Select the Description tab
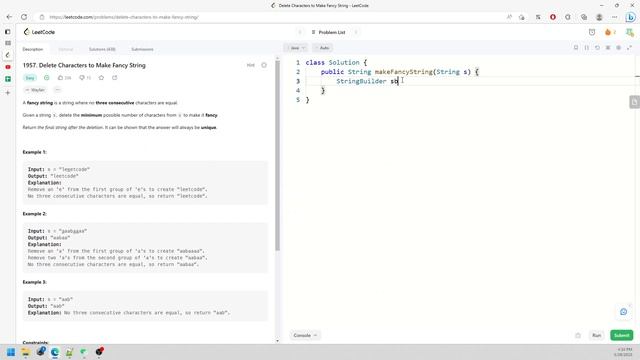This screenshot has width=640, height=360. coord(33,49)
